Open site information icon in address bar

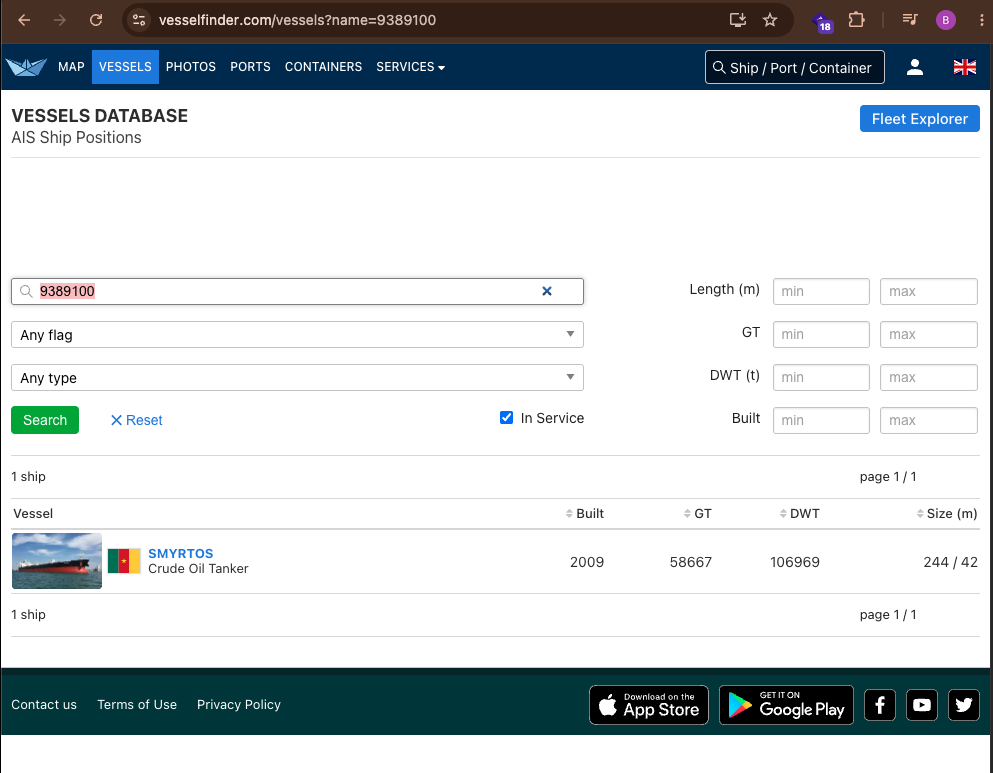coord(139,20)
